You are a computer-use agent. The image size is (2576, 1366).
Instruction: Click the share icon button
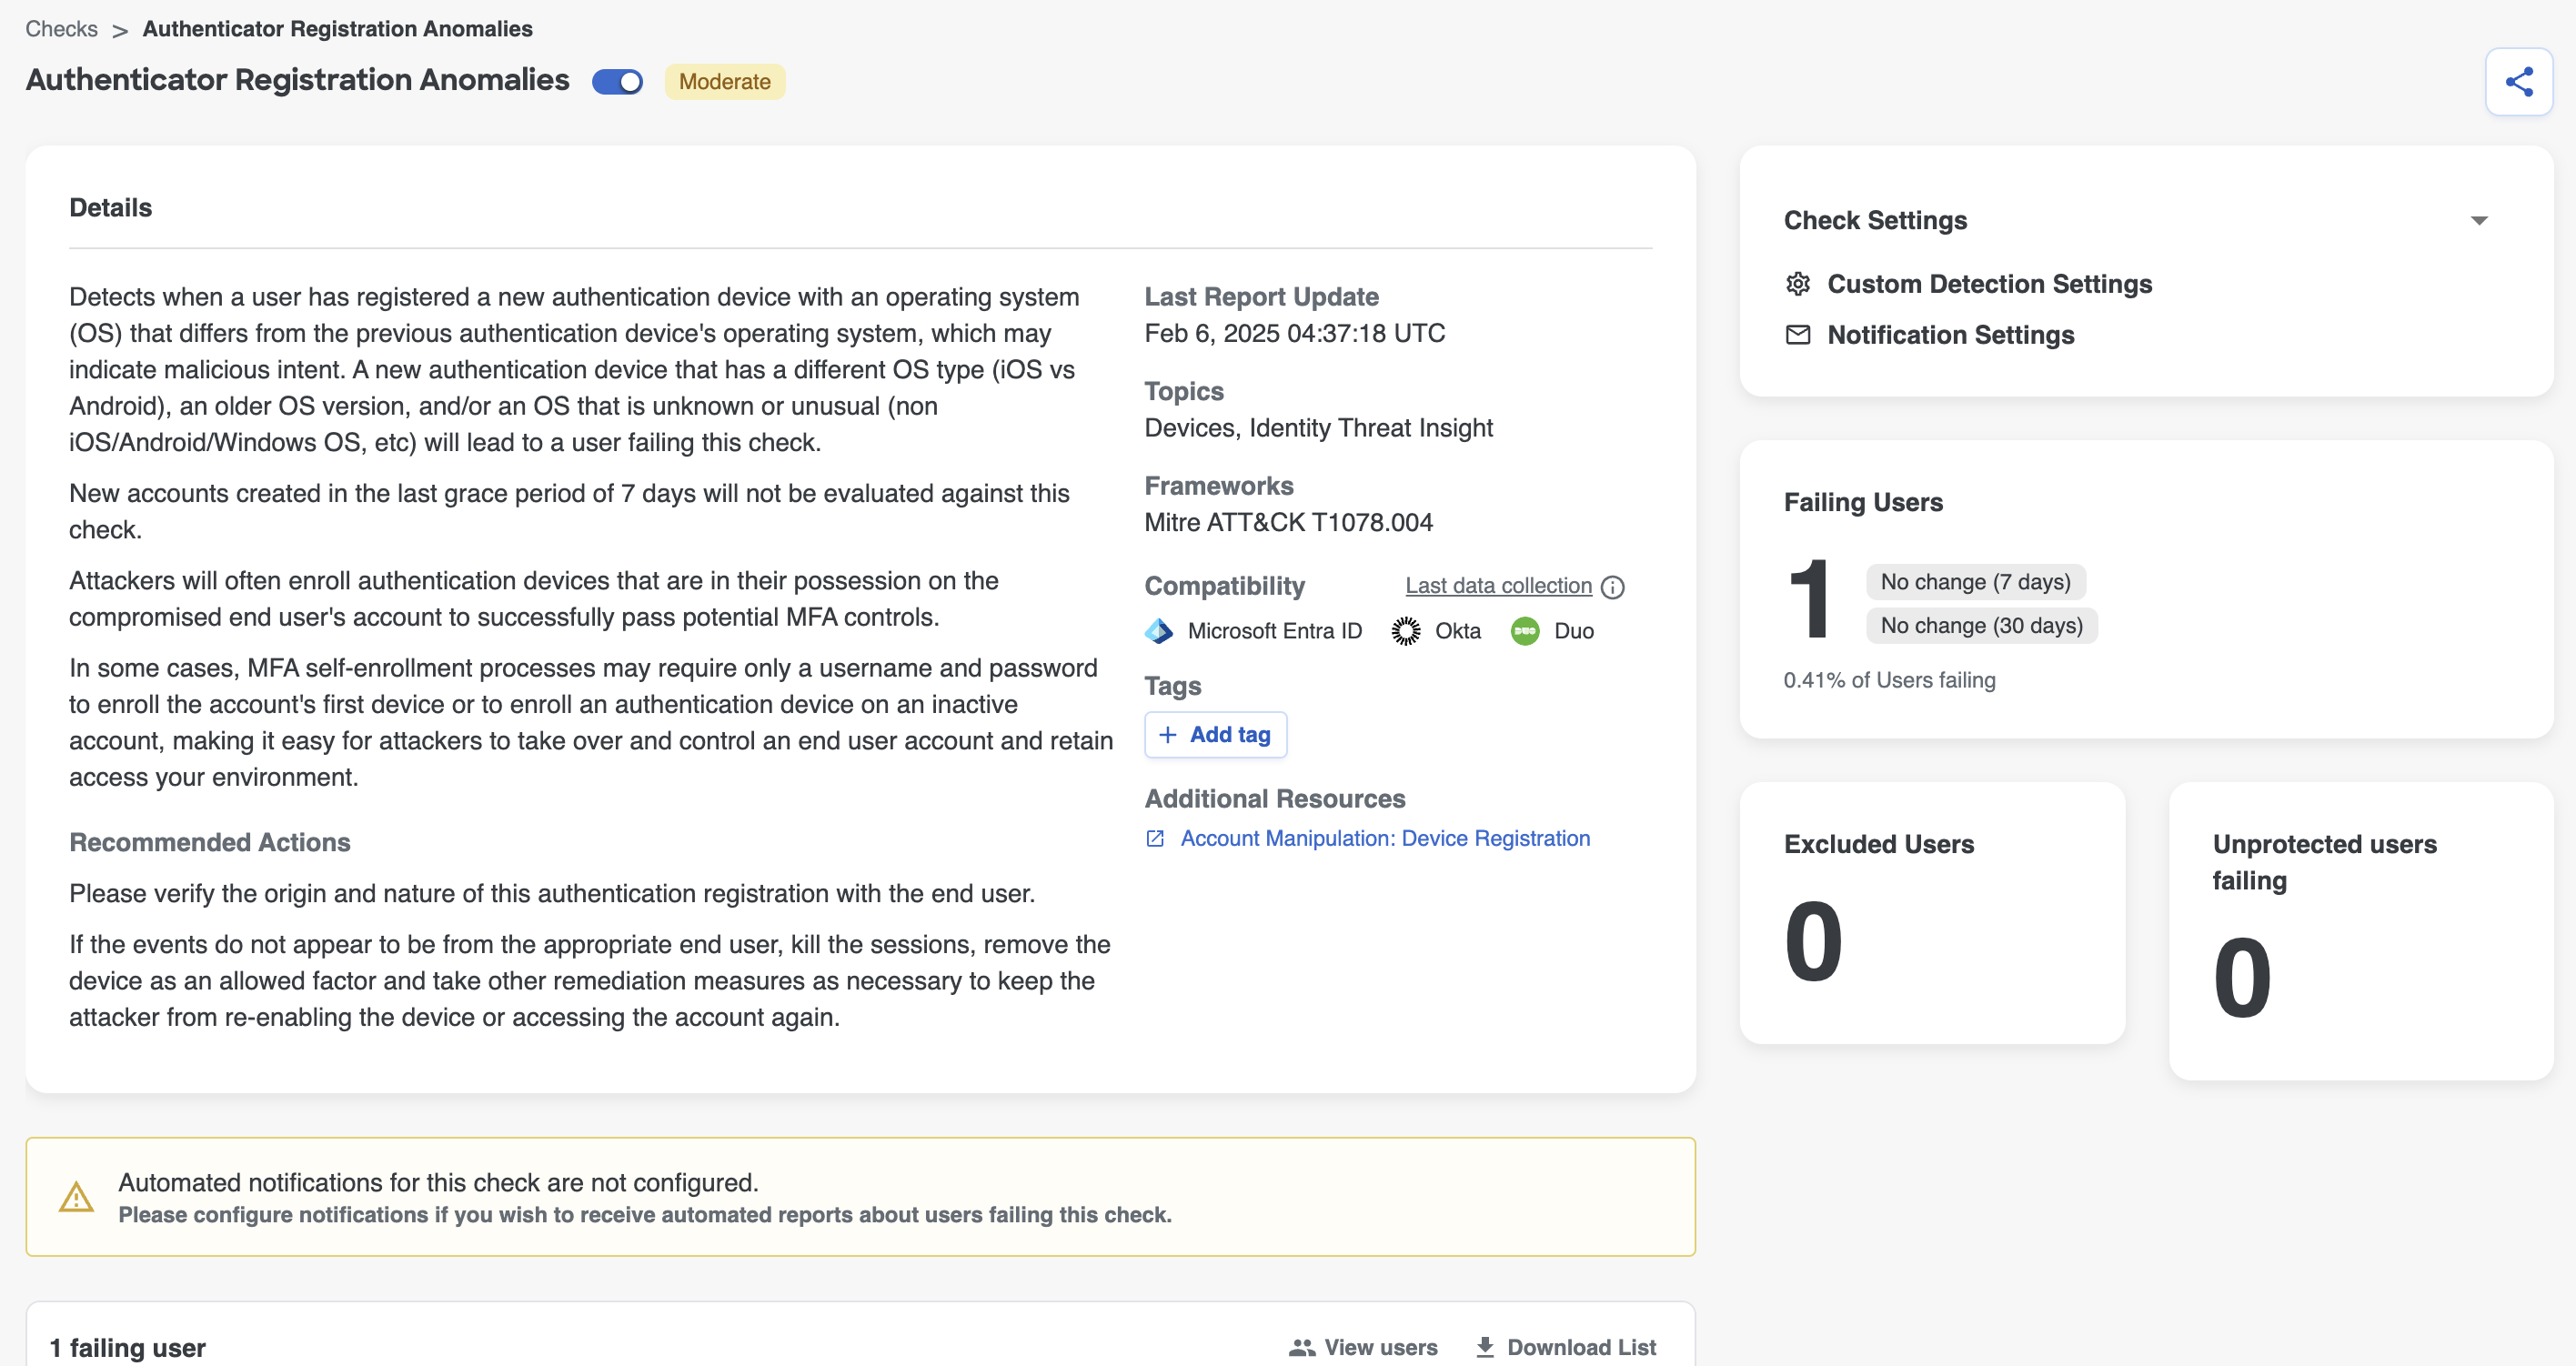(x=2517, y=81)
